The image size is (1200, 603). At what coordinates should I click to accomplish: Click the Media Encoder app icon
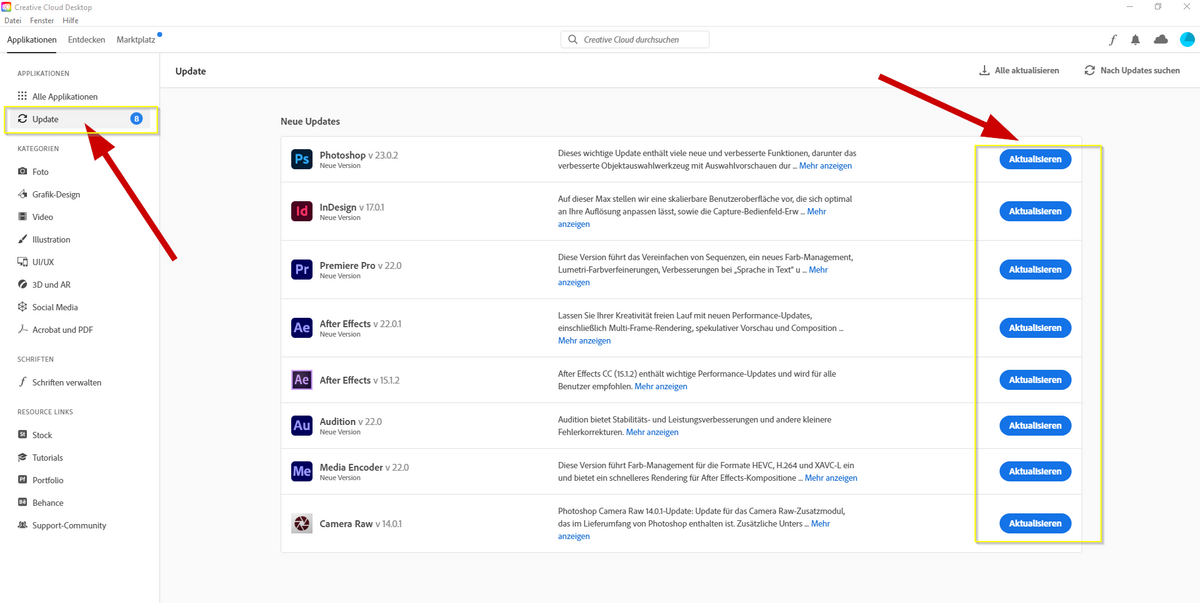[x=301, y=471]
